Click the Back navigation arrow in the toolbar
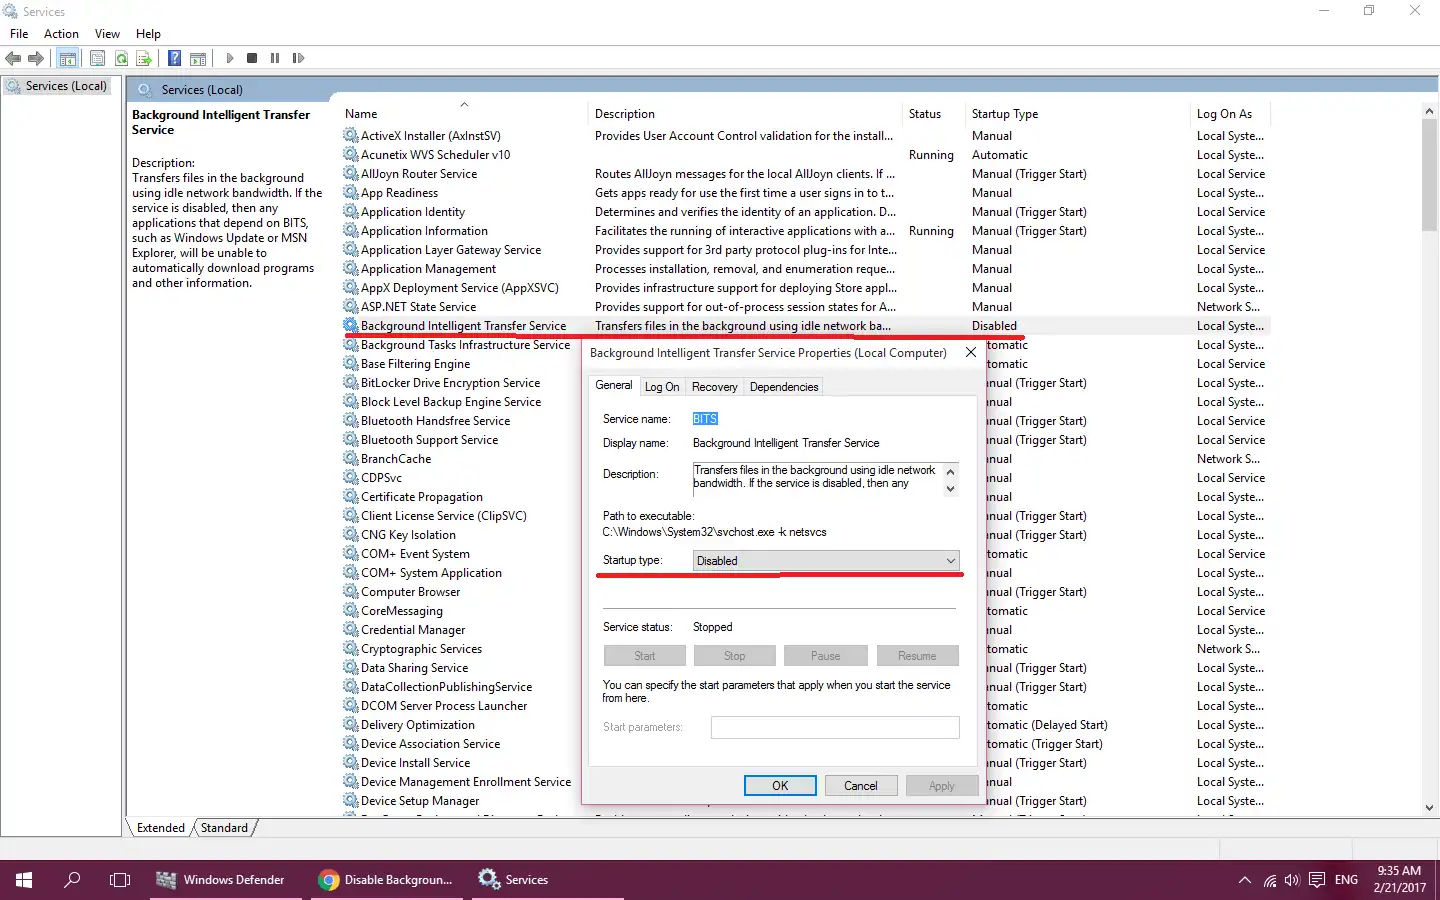 13,58
